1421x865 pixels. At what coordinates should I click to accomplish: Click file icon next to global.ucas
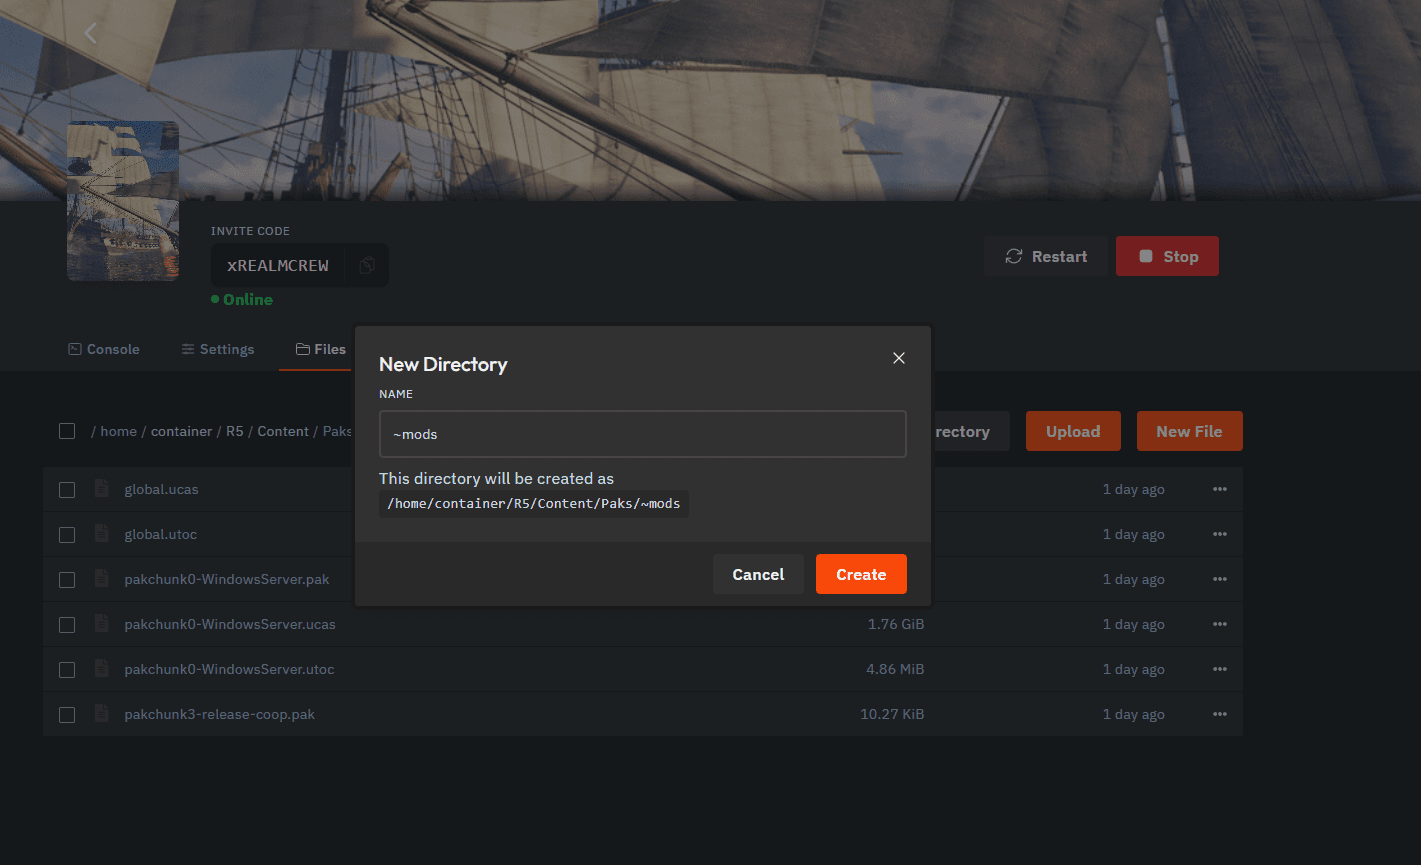[101, 489]
